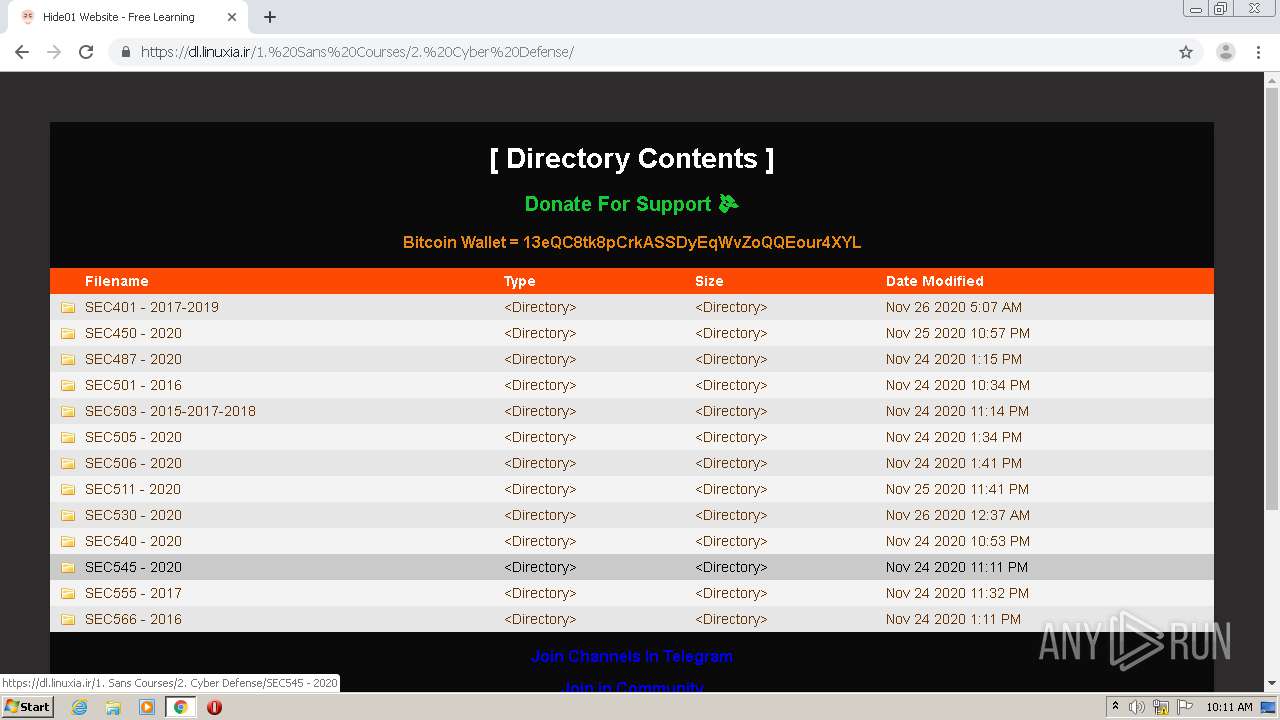Click the folder icon for SEC566 - 2016
This screenshot has width=1280, height=720.
[x=68, y=620]
